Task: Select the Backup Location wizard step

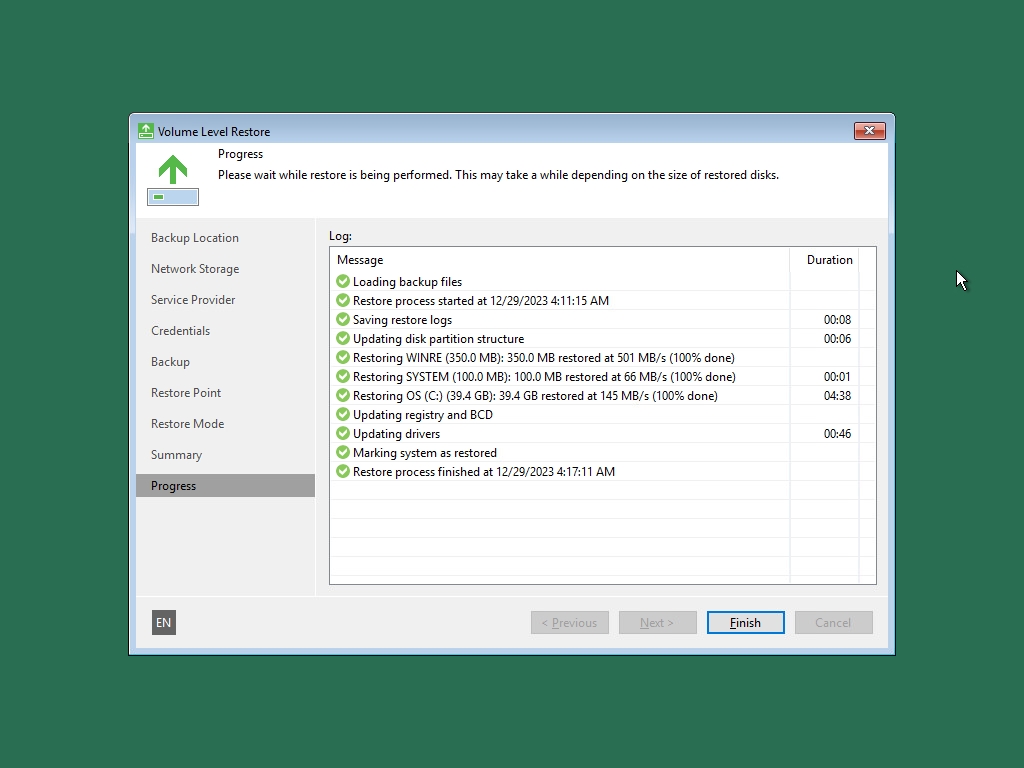Action: pyautogui.click(x=195, y=238)
